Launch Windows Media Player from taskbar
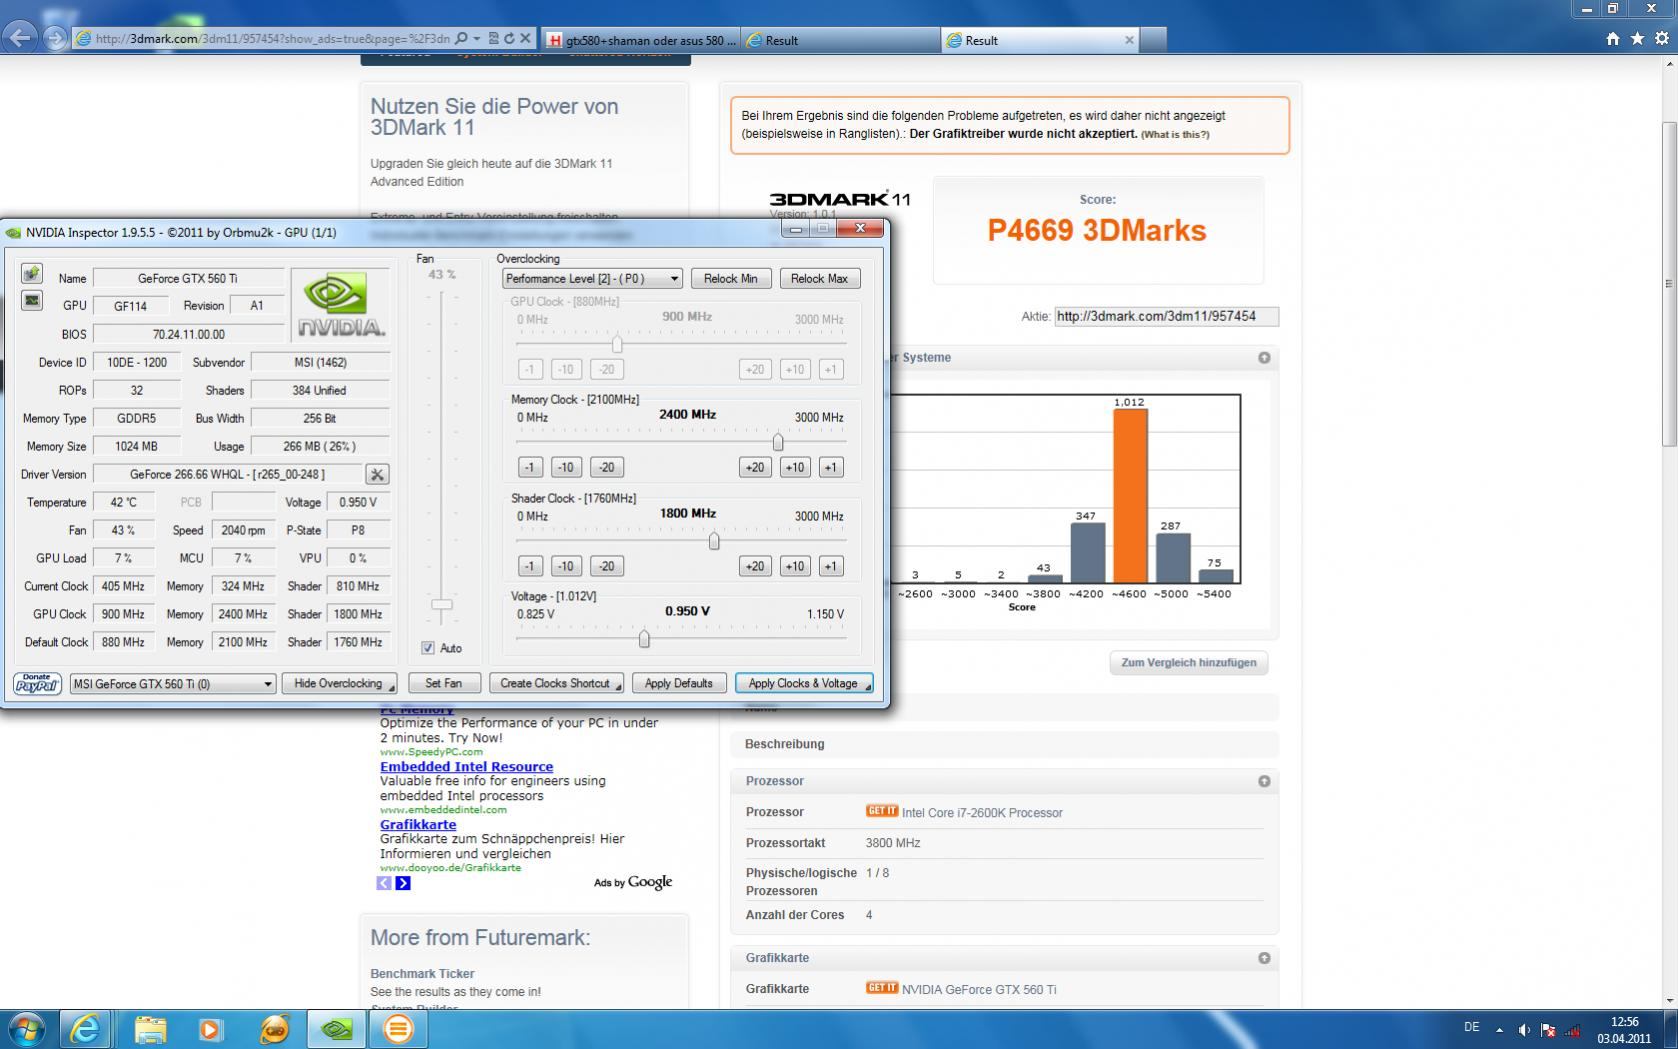 click(210, 1028)
